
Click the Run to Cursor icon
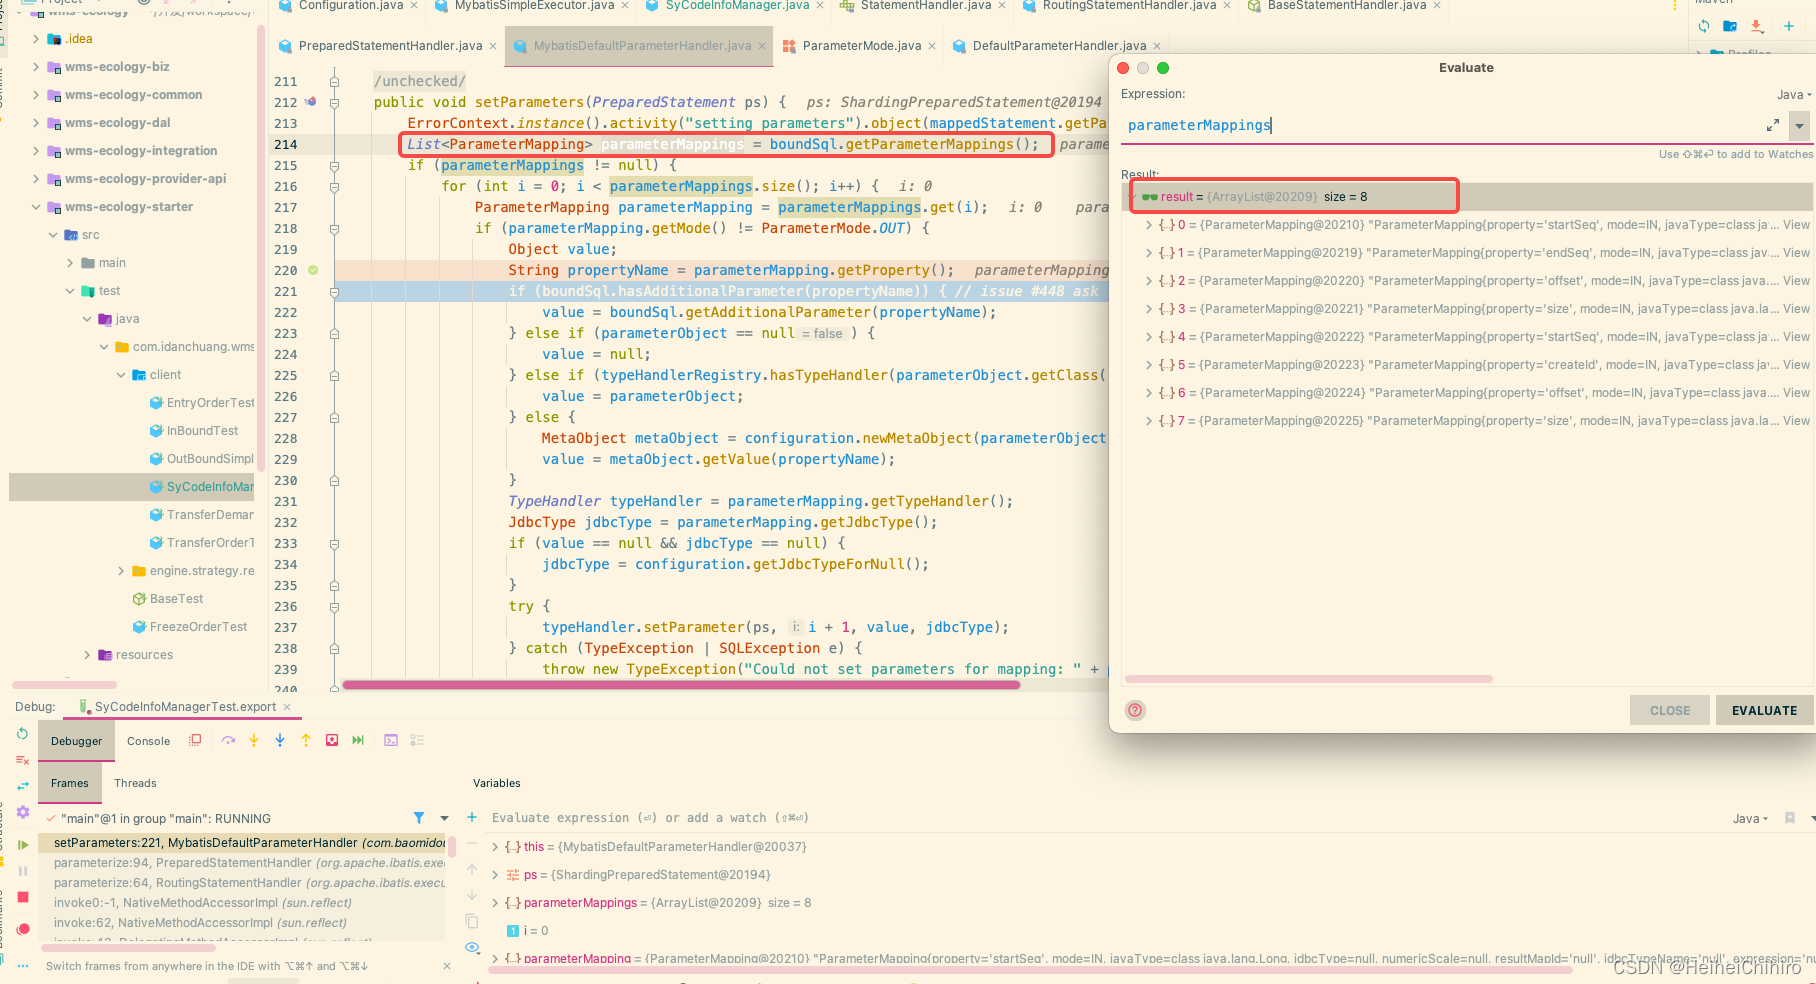pyautogui.click(x=358, y=740)
